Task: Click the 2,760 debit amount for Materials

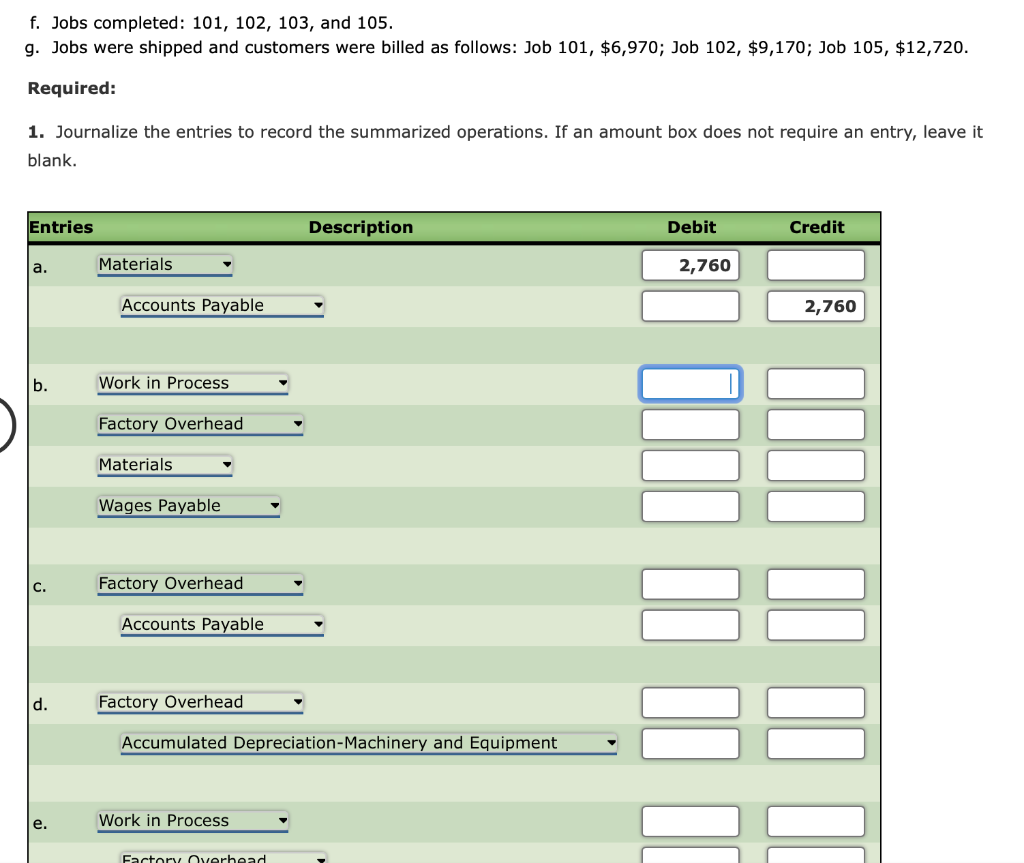Action: click(690, 264)
